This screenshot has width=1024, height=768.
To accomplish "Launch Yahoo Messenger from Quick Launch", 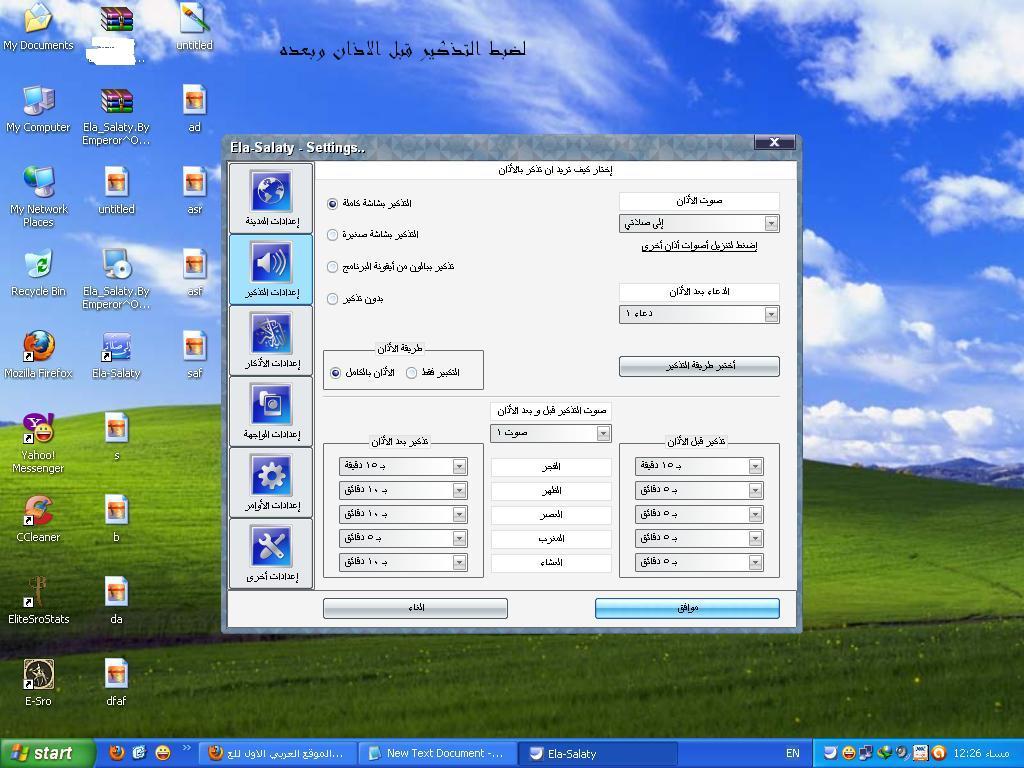I will click(163, 753).
